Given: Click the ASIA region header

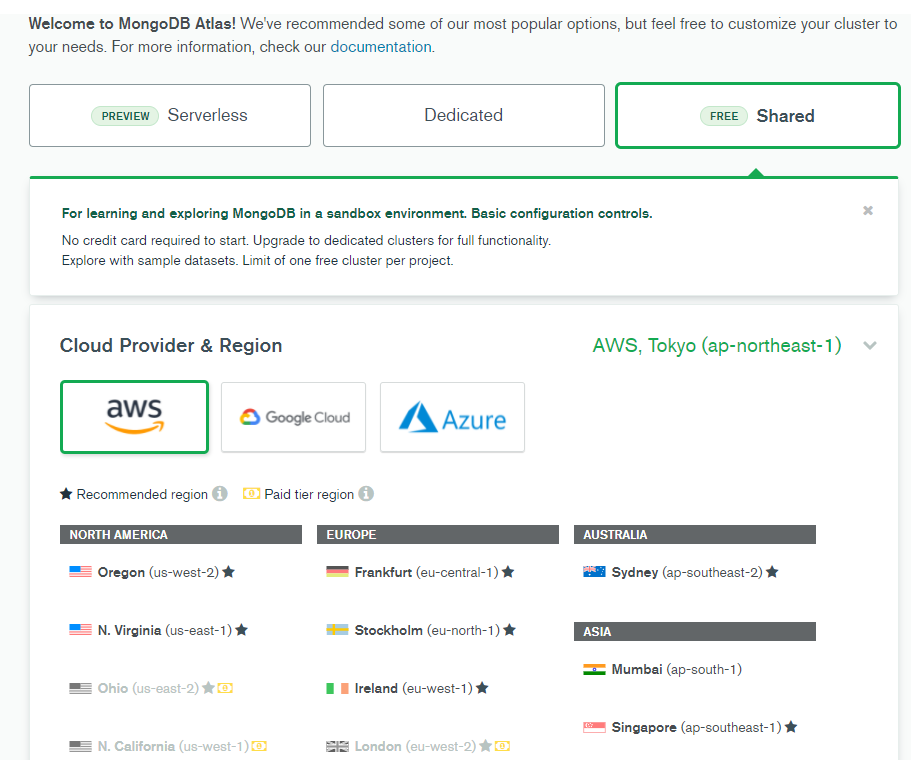Looking at the screenshot, I should point(695,632).
